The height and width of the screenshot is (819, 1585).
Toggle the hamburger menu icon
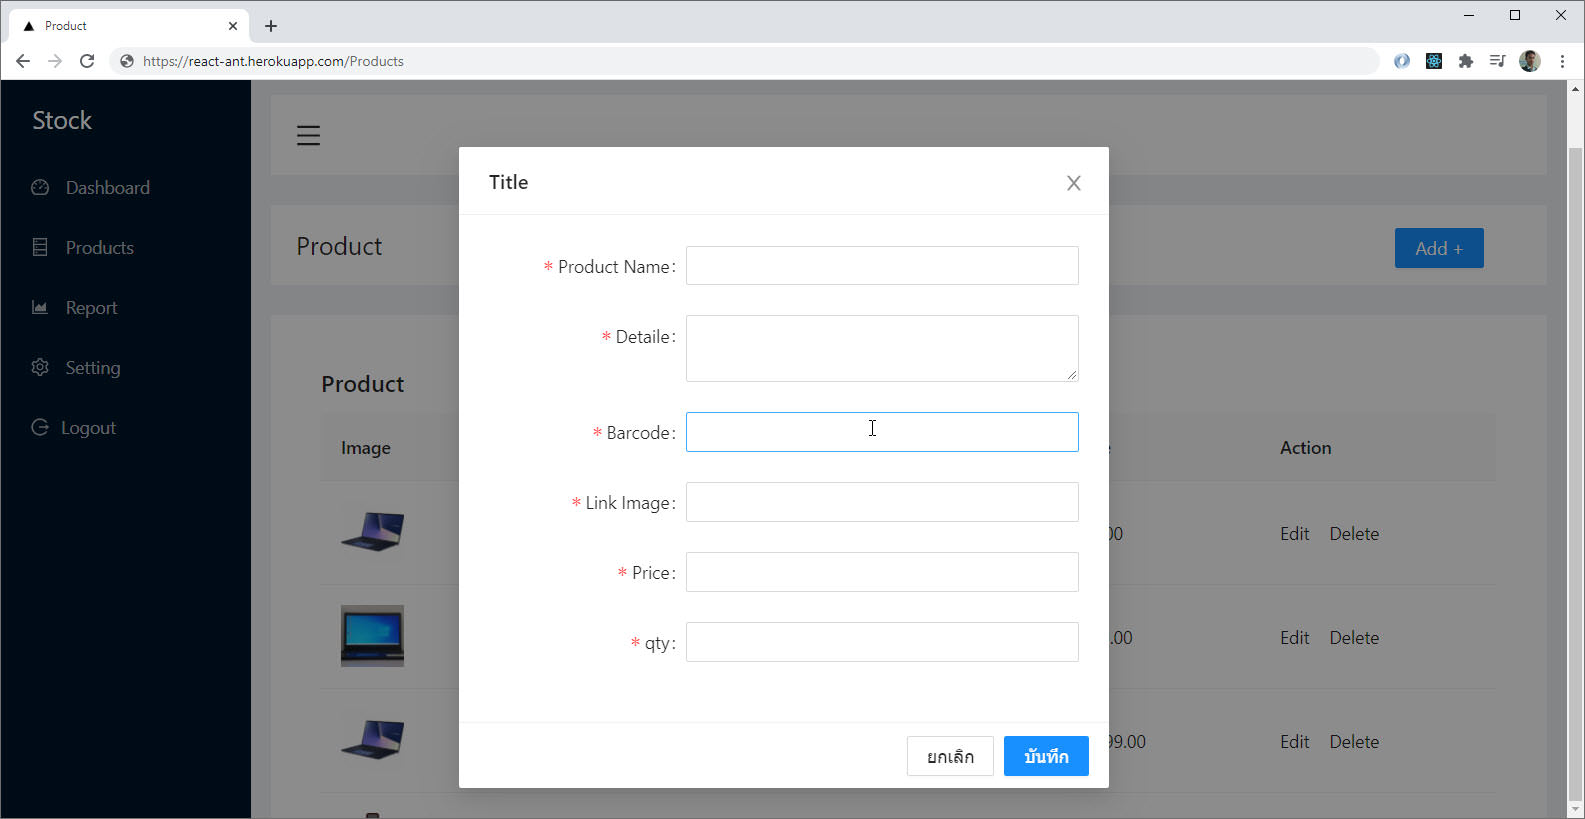pyautogui.click(x=308, y=135)
